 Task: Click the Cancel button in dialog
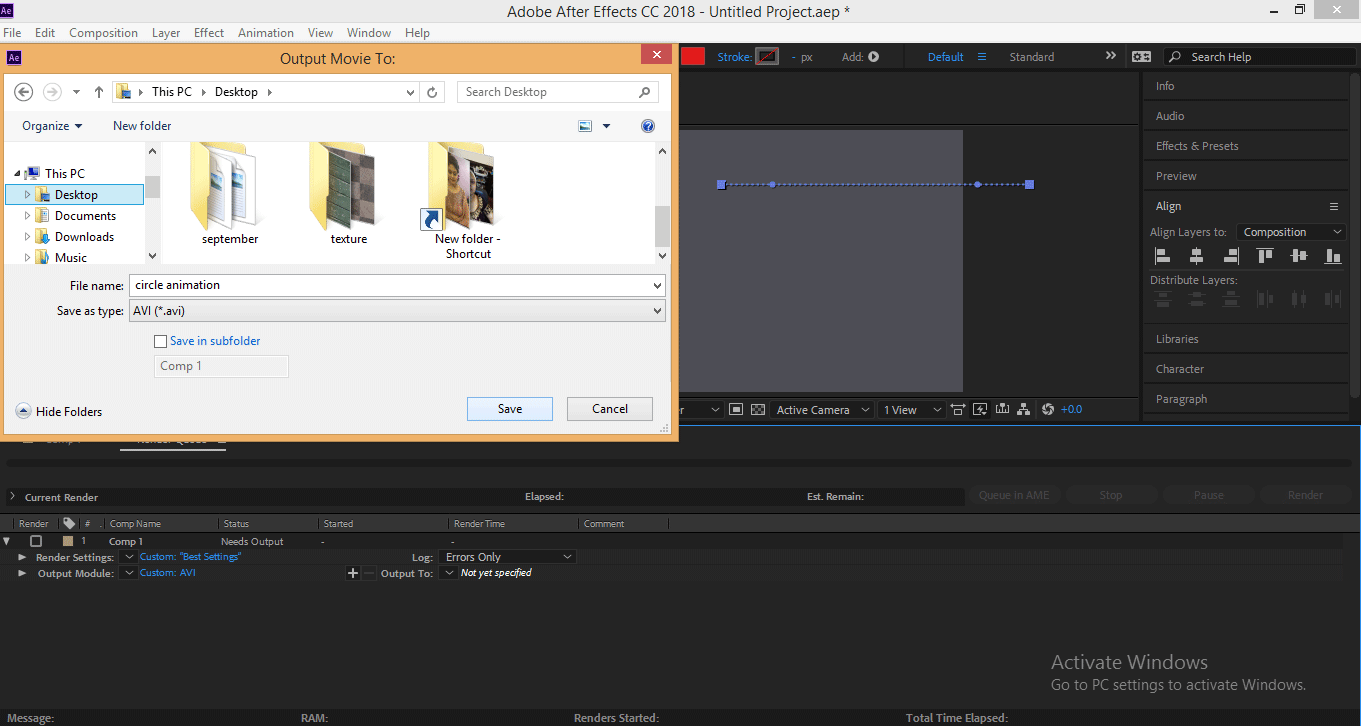[609, 409]
